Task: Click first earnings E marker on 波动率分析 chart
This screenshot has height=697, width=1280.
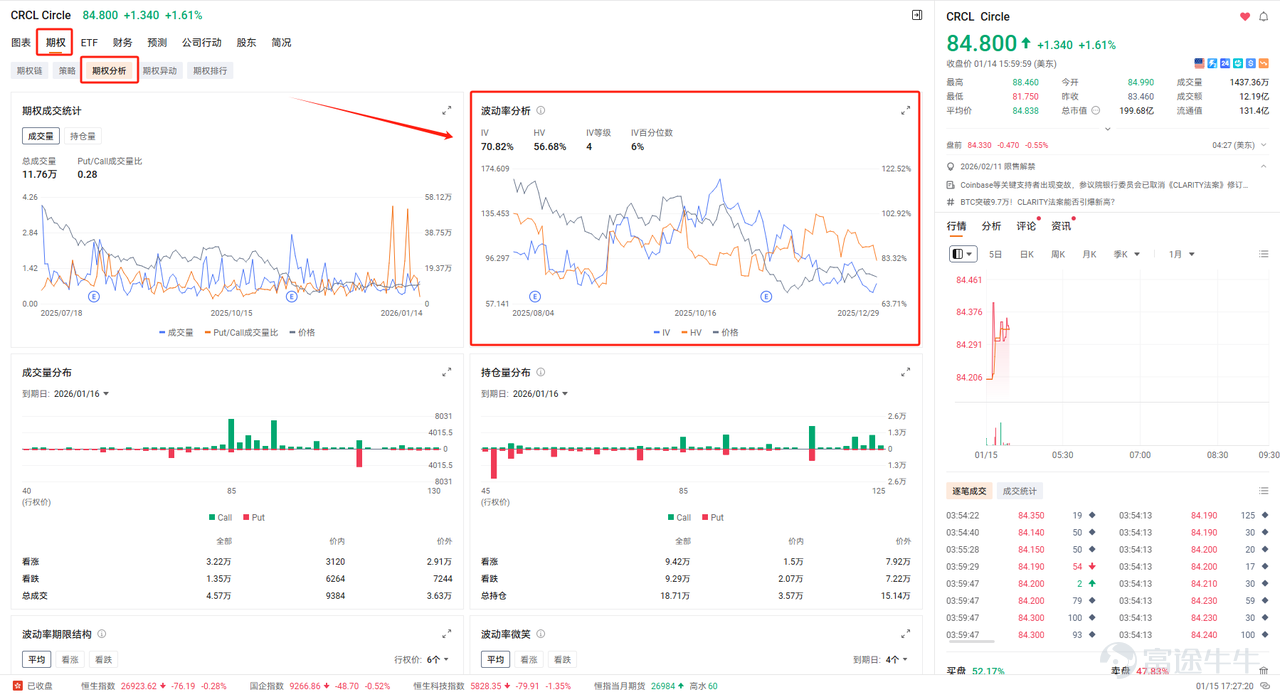Action: point(535,296)
